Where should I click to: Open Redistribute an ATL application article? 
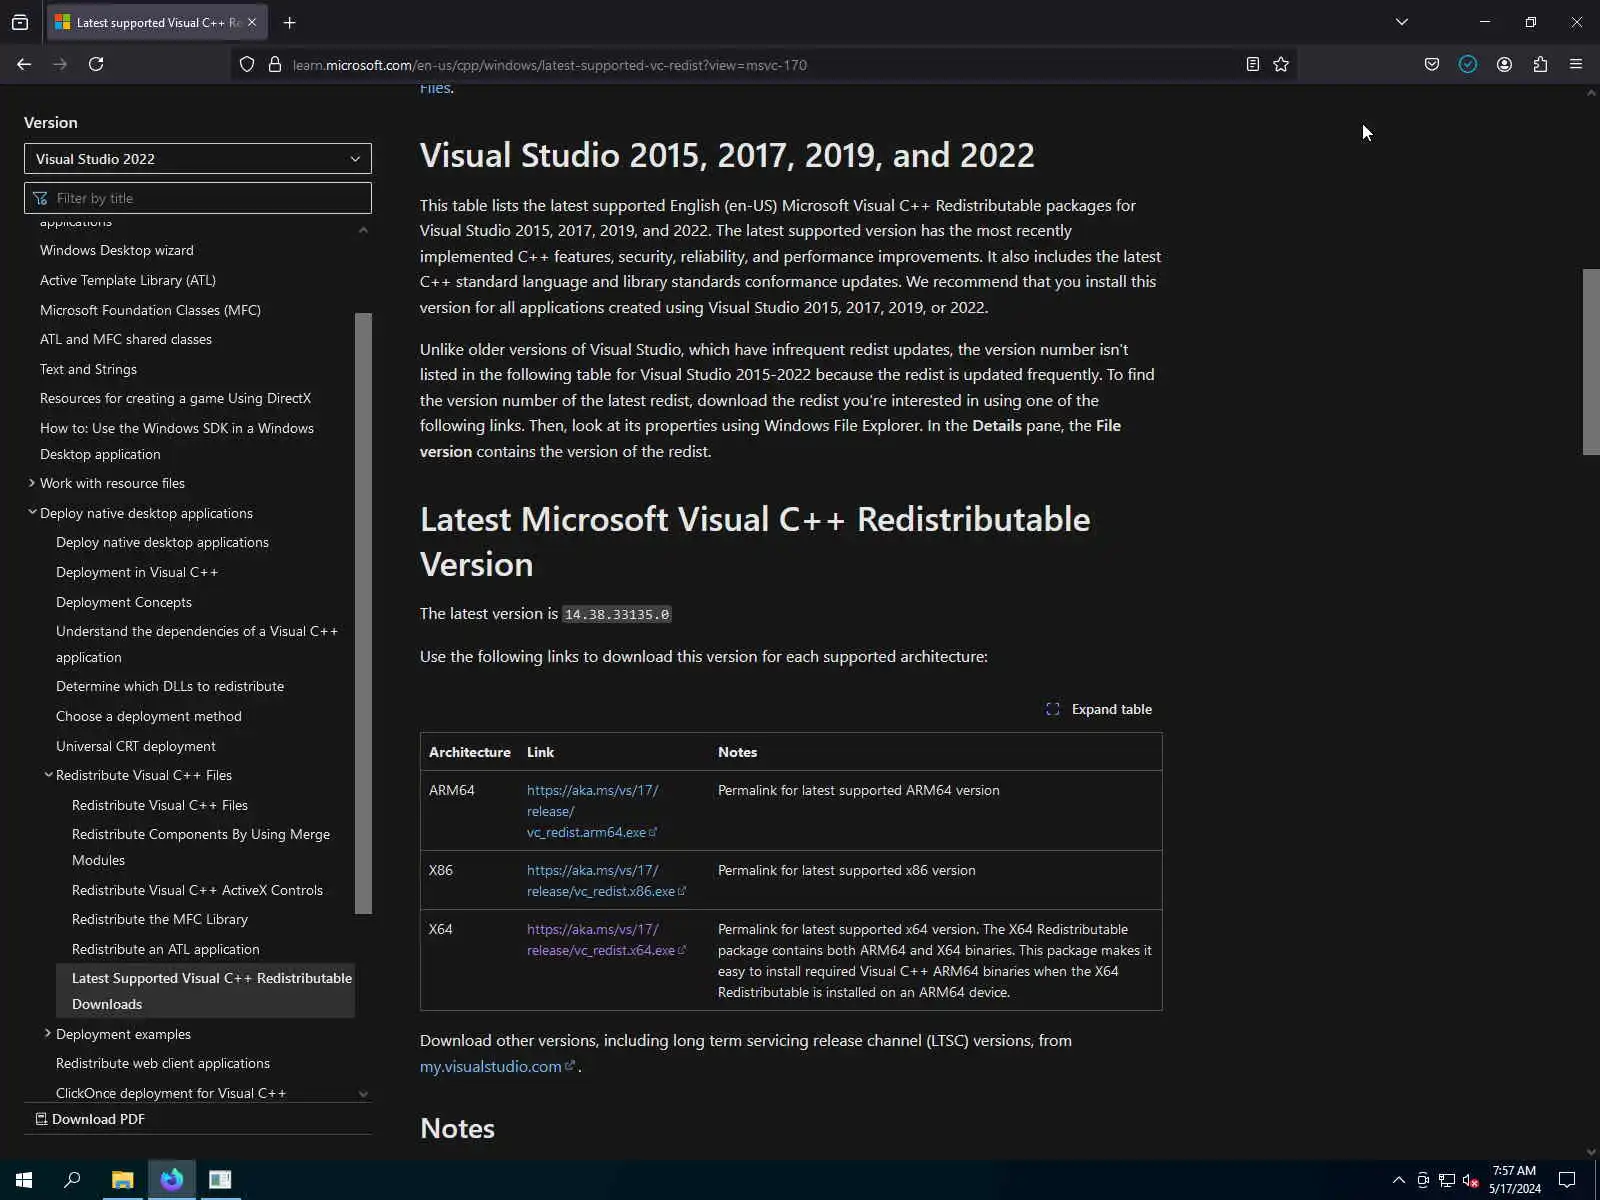[166, 949]
